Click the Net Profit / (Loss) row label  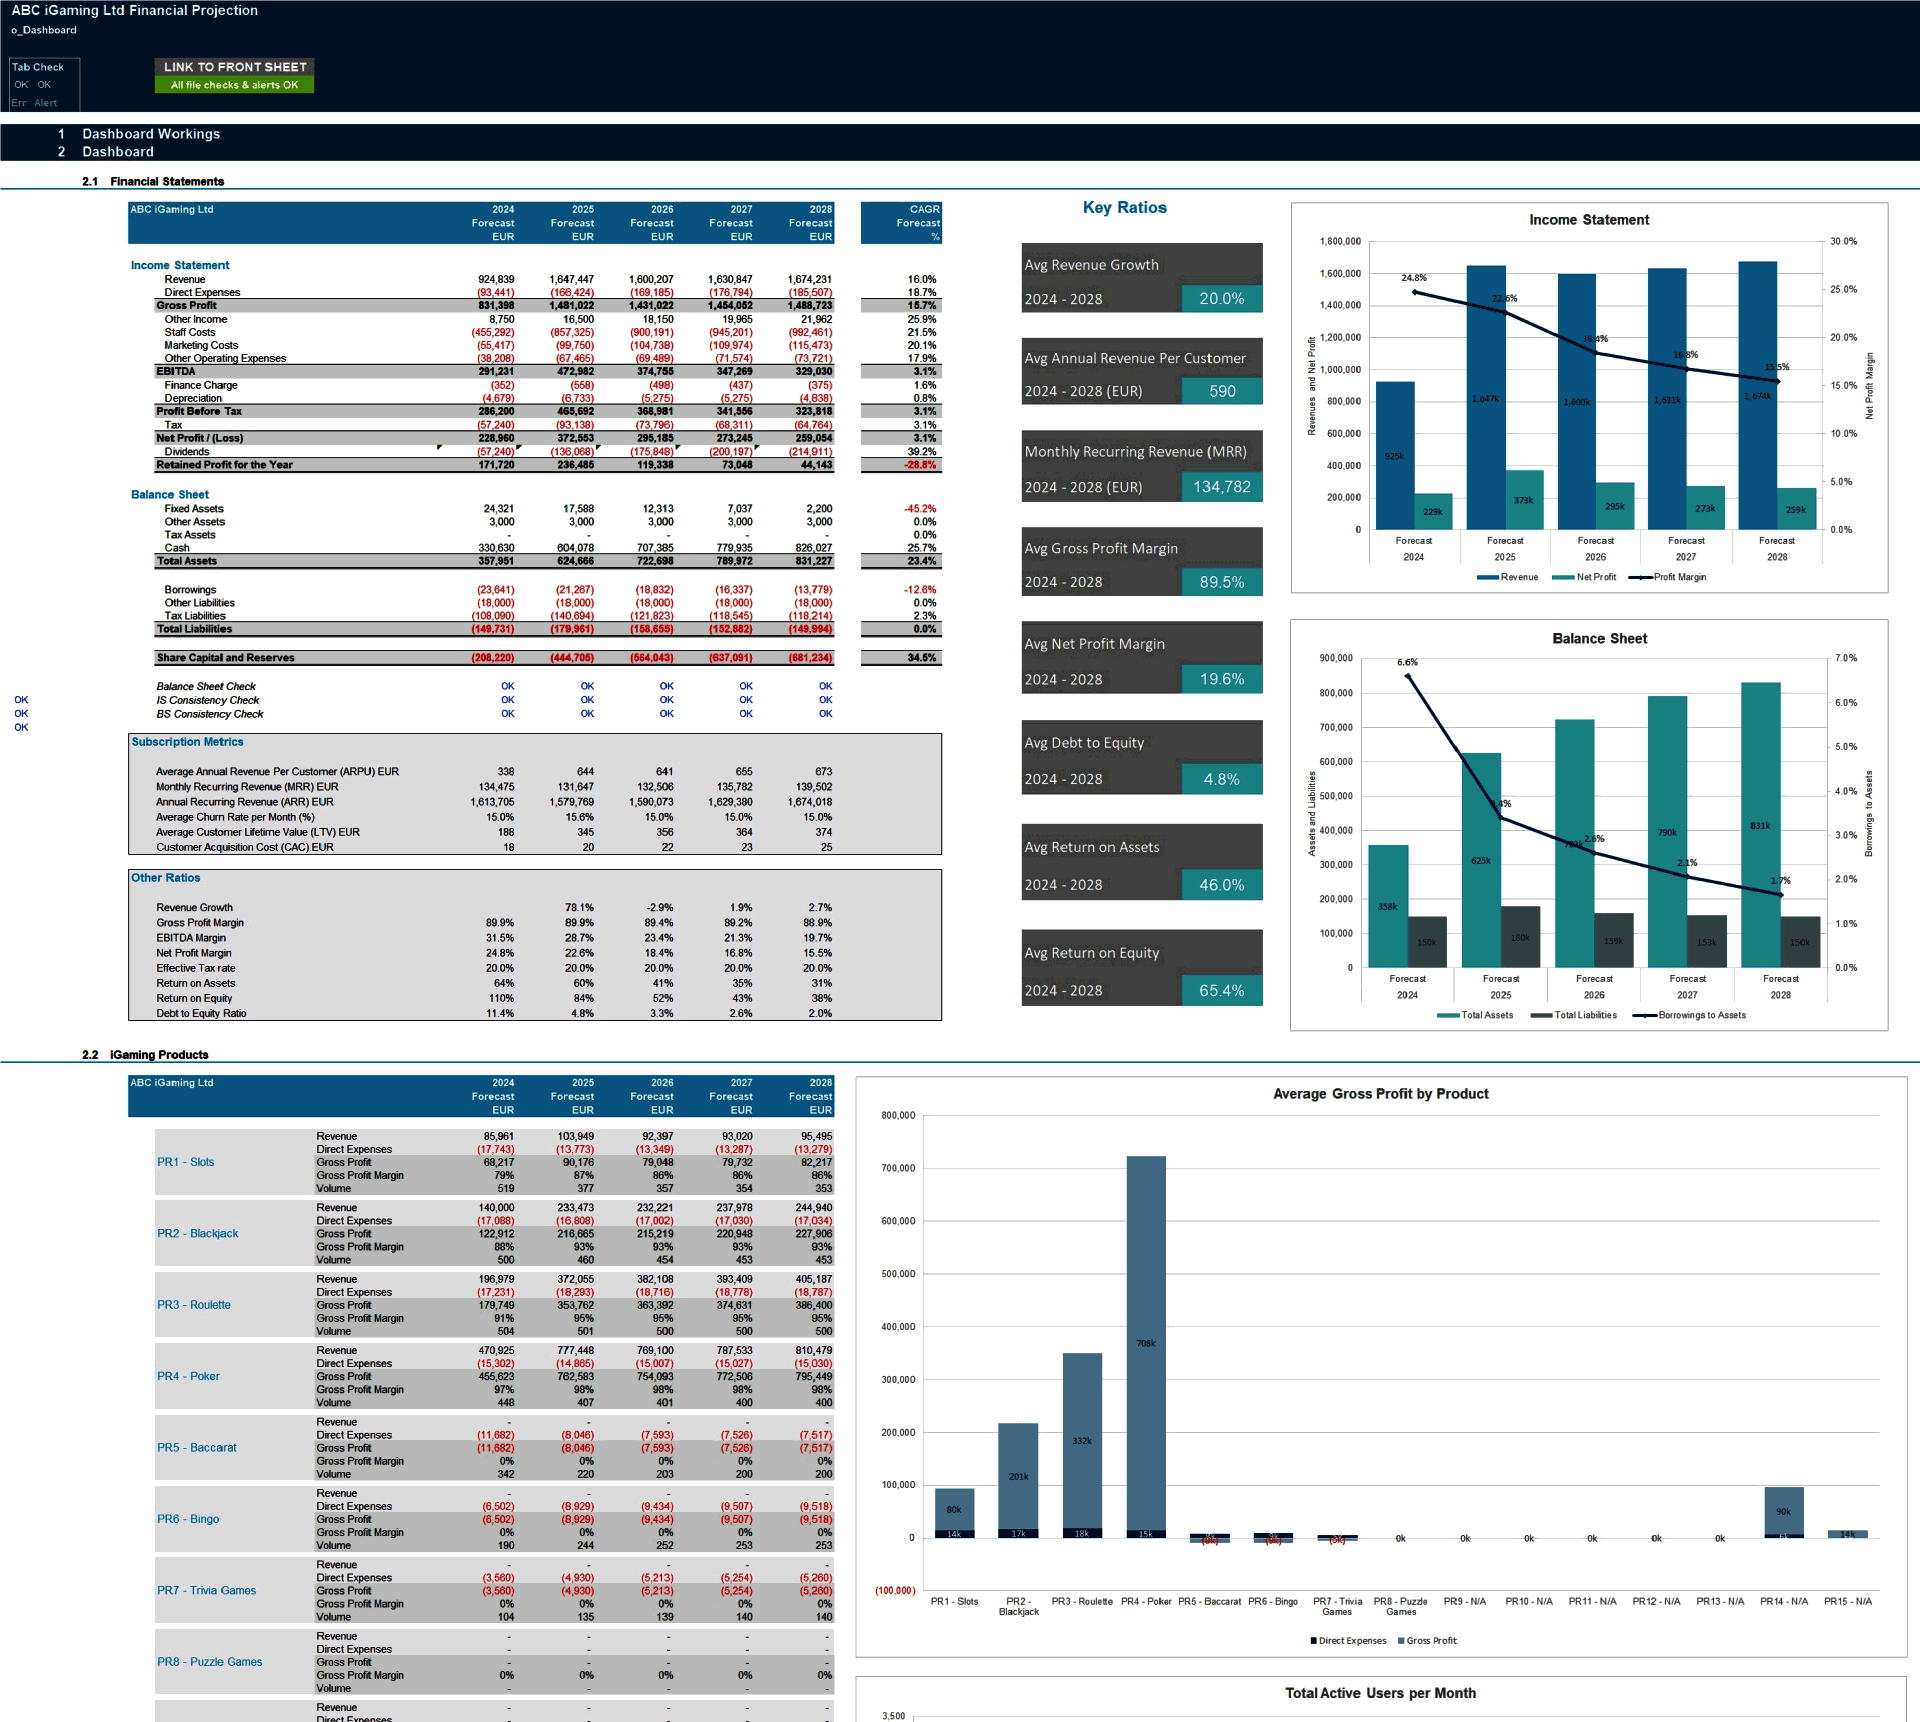[199, 438]
